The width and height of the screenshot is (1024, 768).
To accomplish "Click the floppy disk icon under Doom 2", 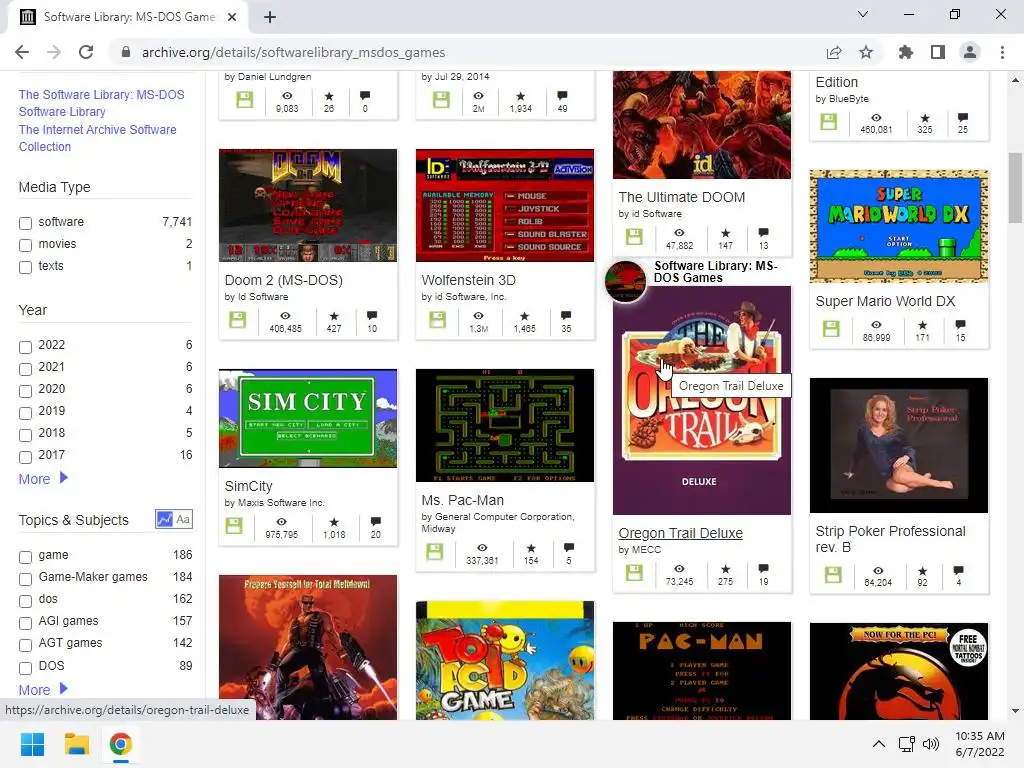I will click(237, 320).
